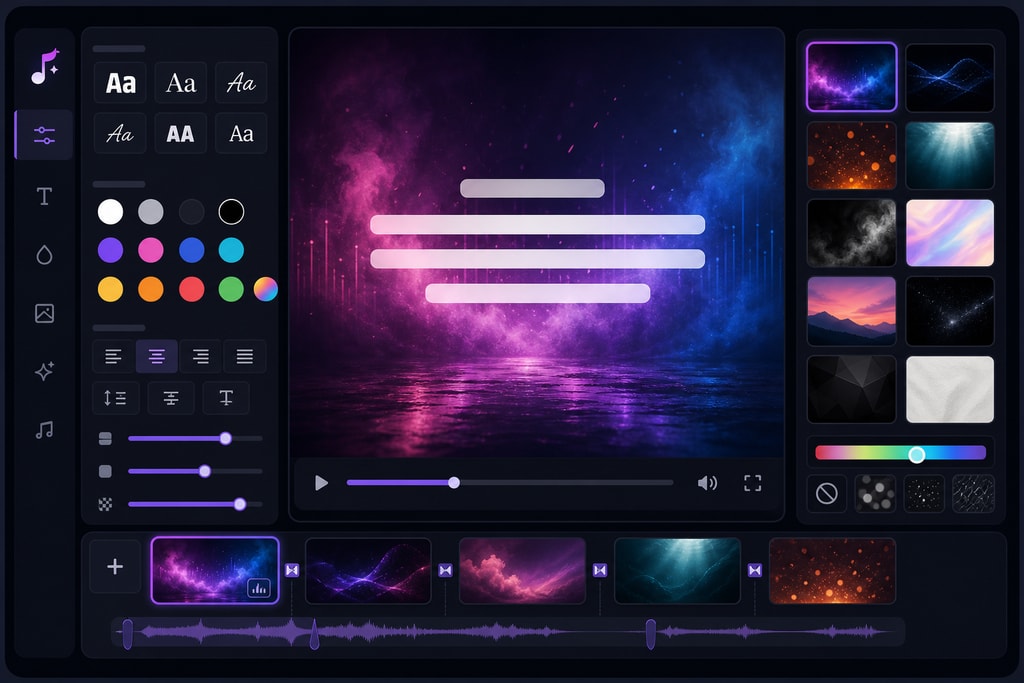Open the music note sidebar tool
Screen dimensions: 1024x683
tap(44, 430)
